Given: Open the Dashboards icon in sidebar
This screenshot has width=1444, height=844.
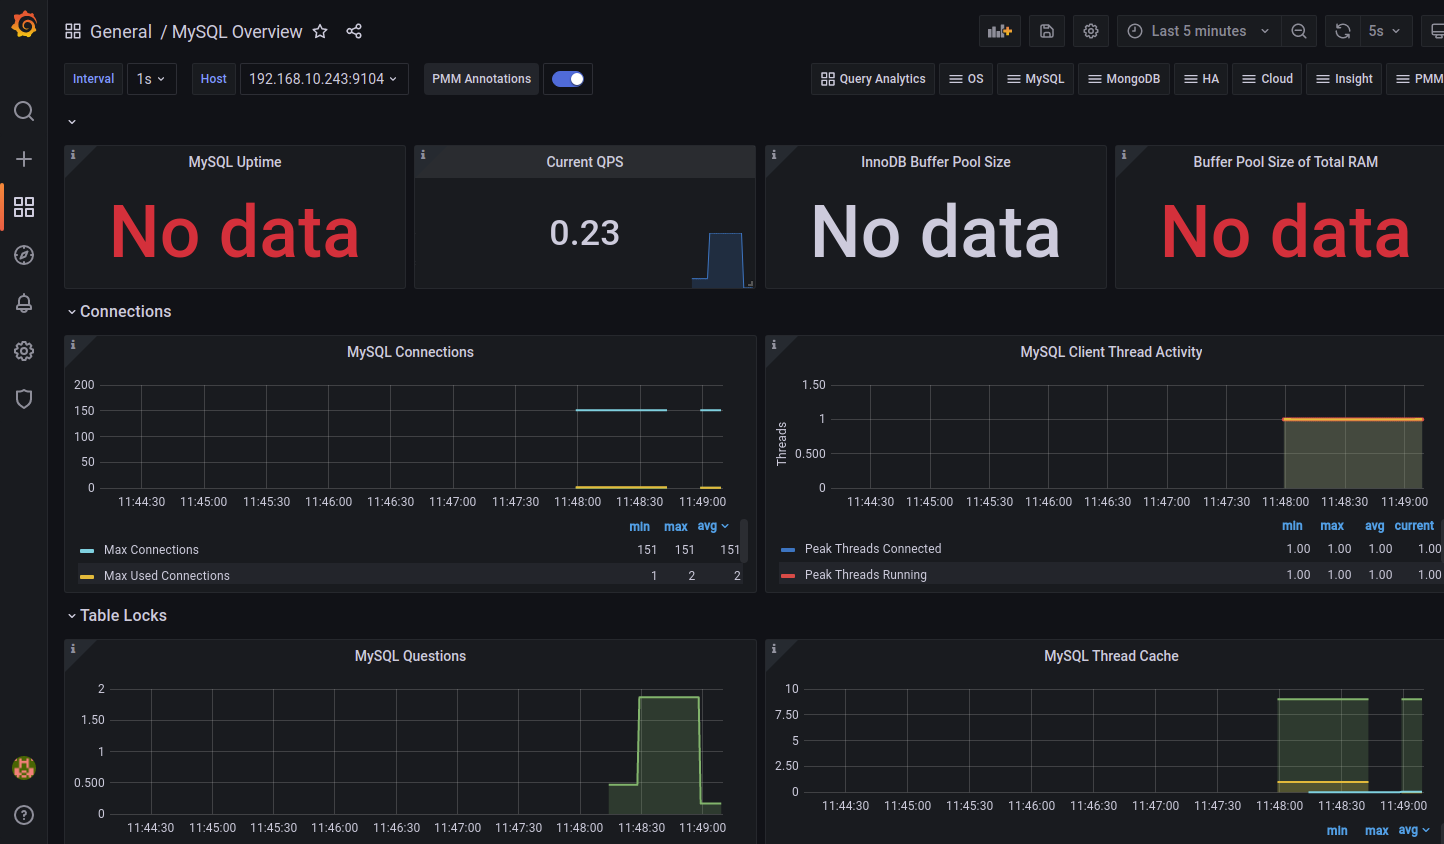Looking at the screenshot, I should [x=24, y=207].
